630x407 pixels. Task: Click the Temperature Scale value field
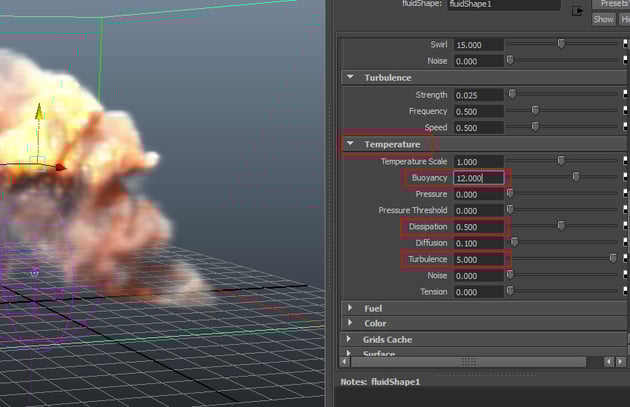pyautogui.click(x=479, y=162)
